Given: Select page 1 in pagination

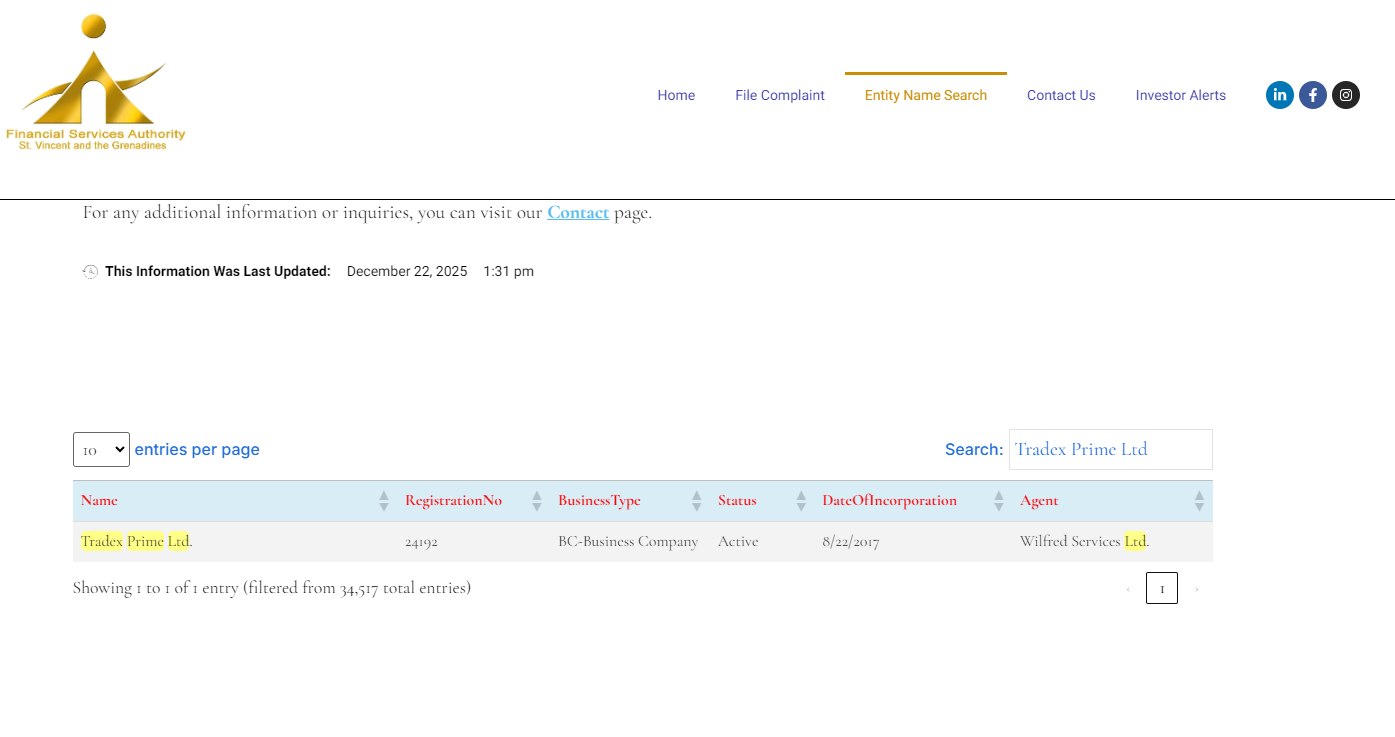Looking at the screenshot, I should pos(1162,588).
